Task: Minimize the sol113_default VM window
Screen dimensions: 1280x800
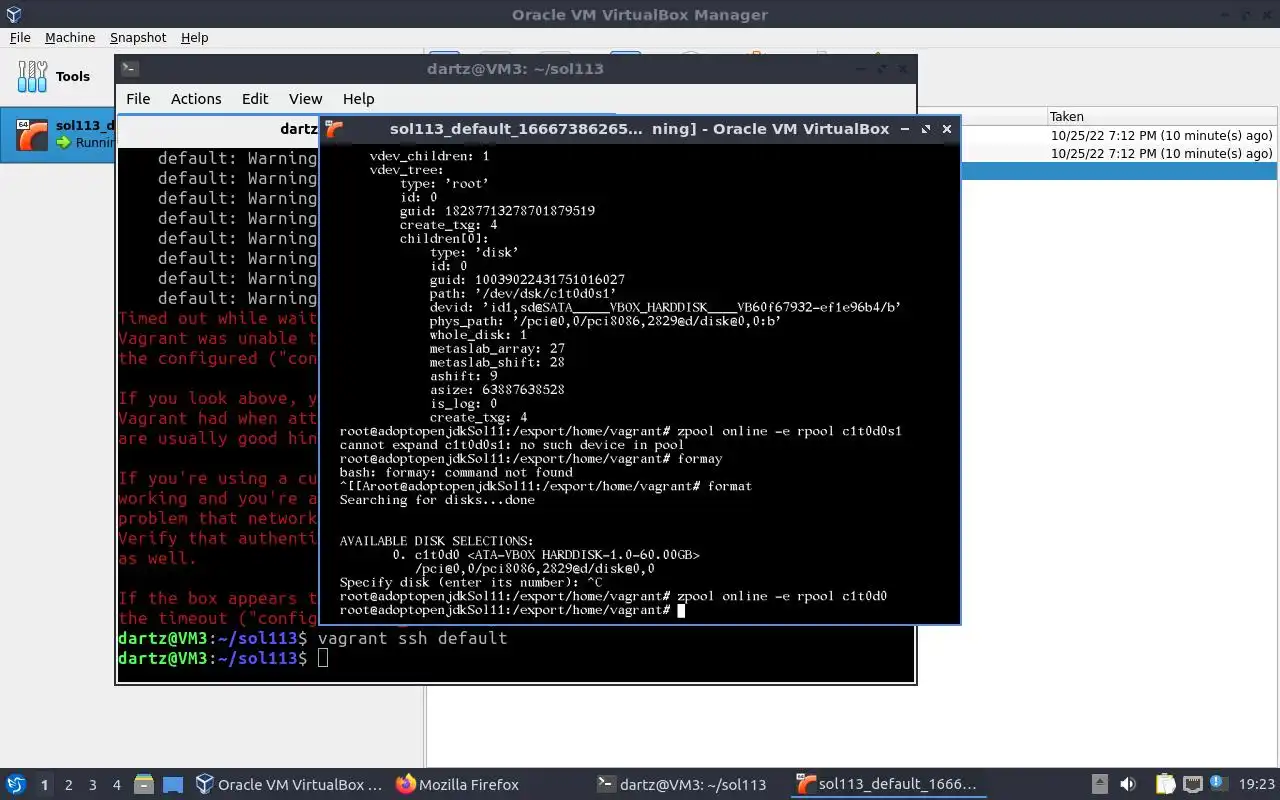Action: tap(905, 129)
